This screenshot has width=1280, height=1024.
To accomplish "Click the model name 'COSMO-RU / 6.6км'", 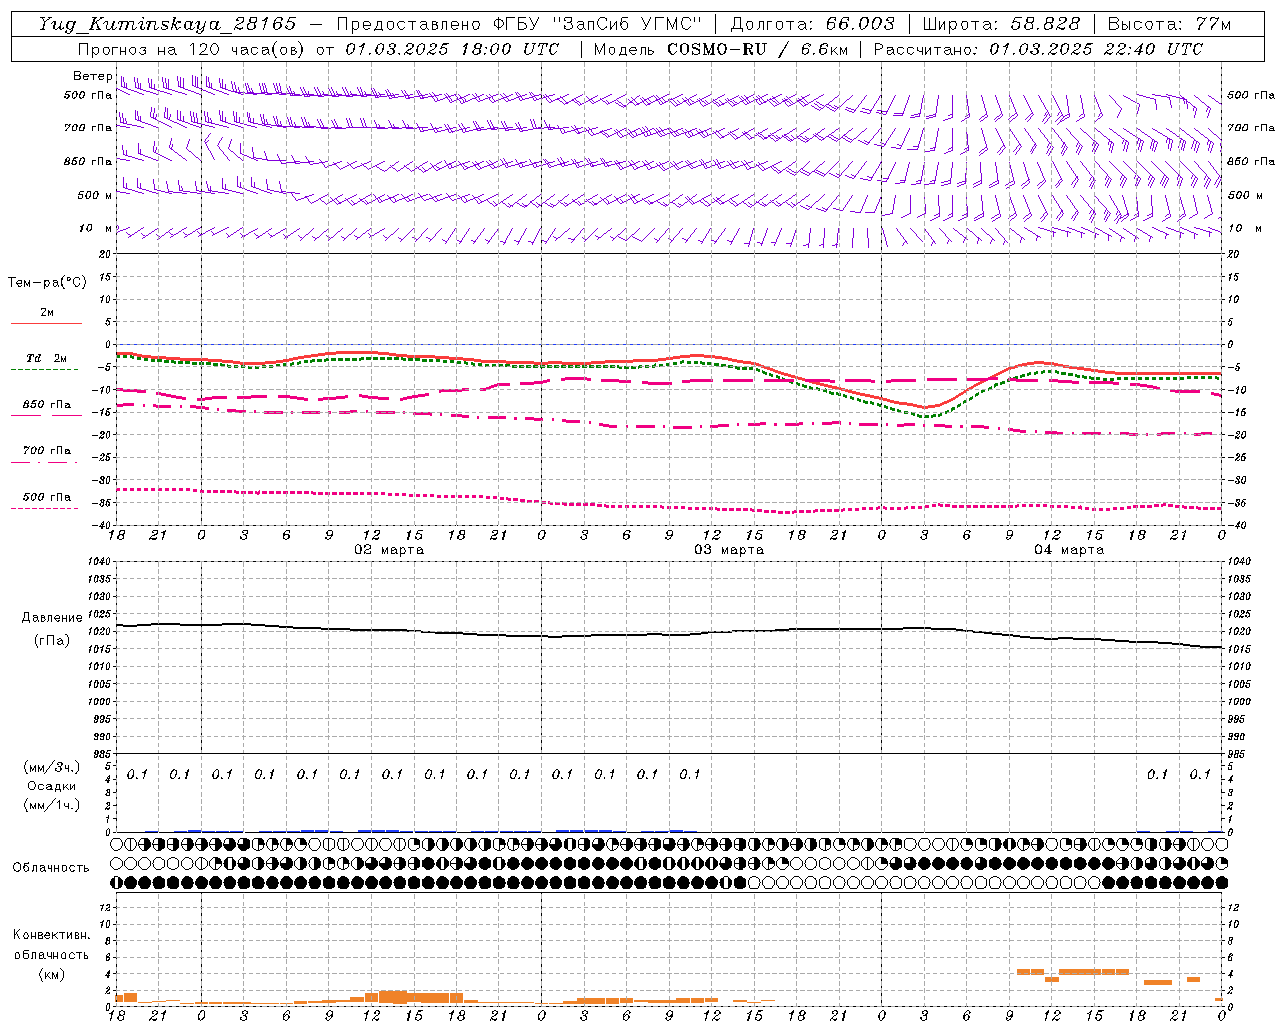I will tap(757, 49).
